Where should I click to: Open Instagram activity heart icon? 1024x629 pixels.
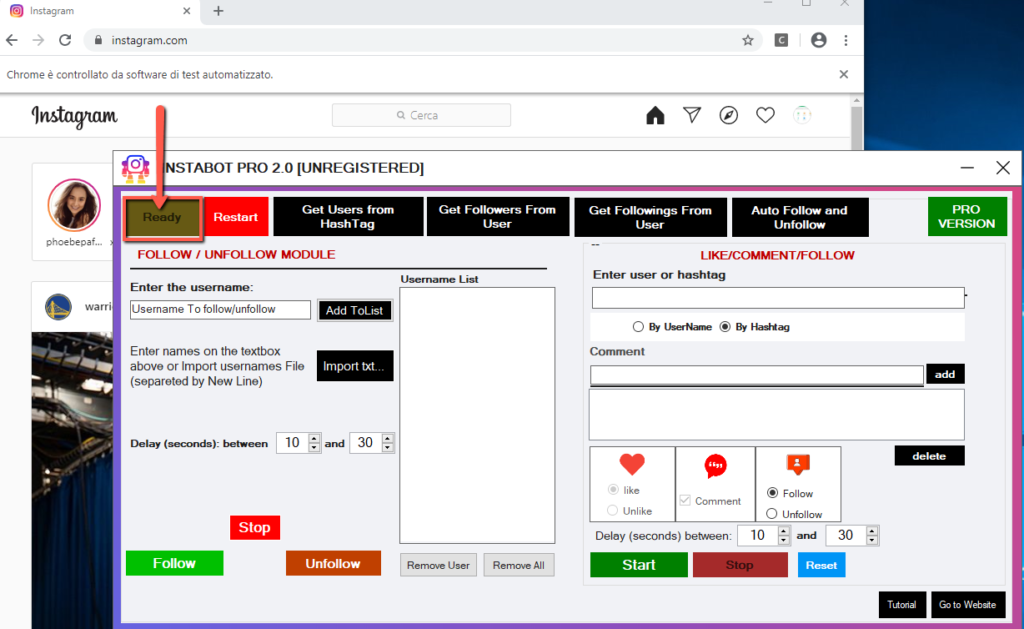[765, 116]
